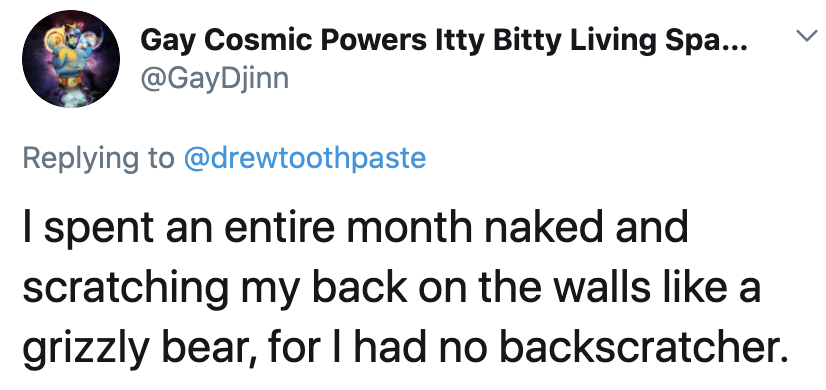Visit the @GayDjinn handle link
Image resolution: width=826 pixels, height=390 pixels.
click(x=214, y=80)
